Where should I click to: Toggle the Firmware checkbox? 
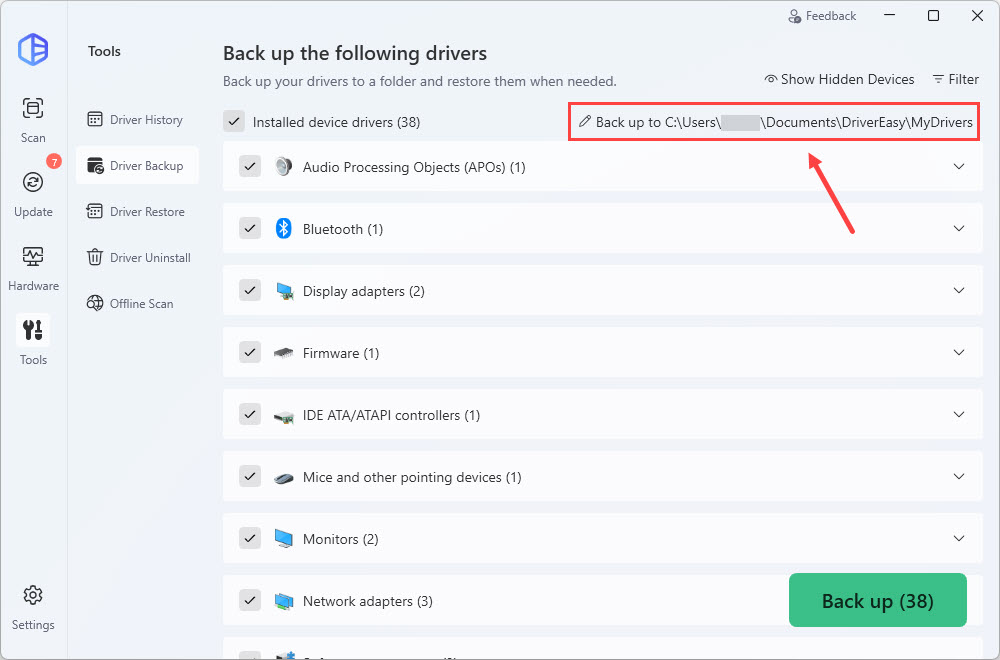250,353
